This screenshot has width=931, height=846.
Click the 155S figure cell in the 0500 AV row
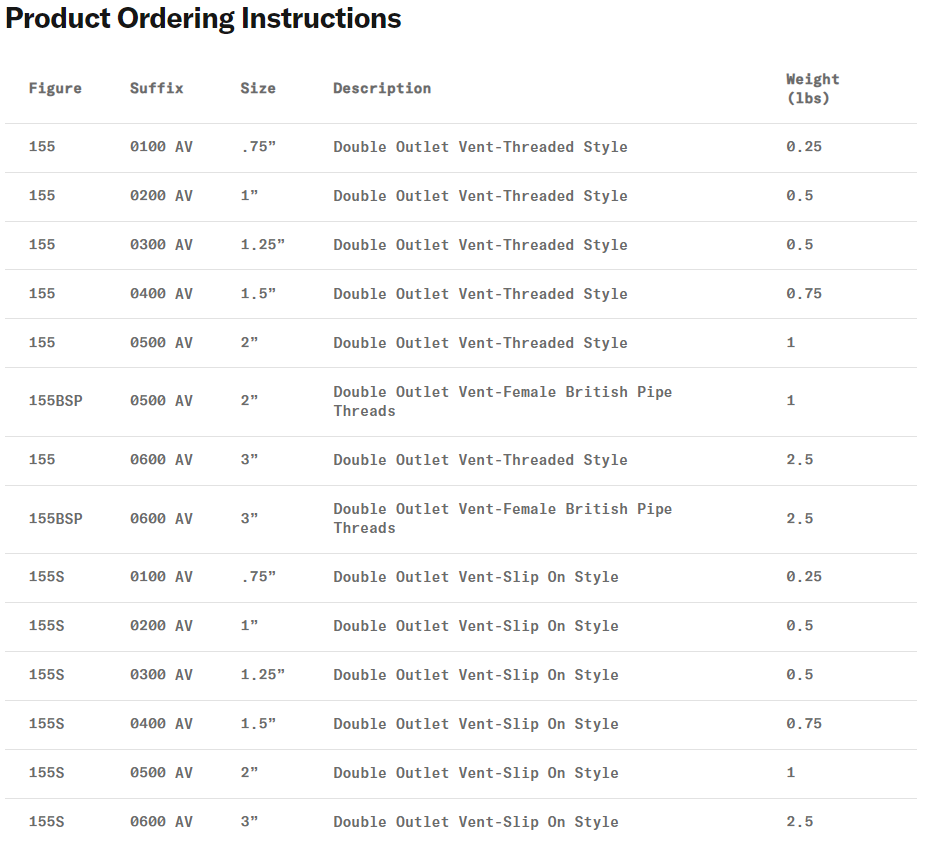click(46, 773)
